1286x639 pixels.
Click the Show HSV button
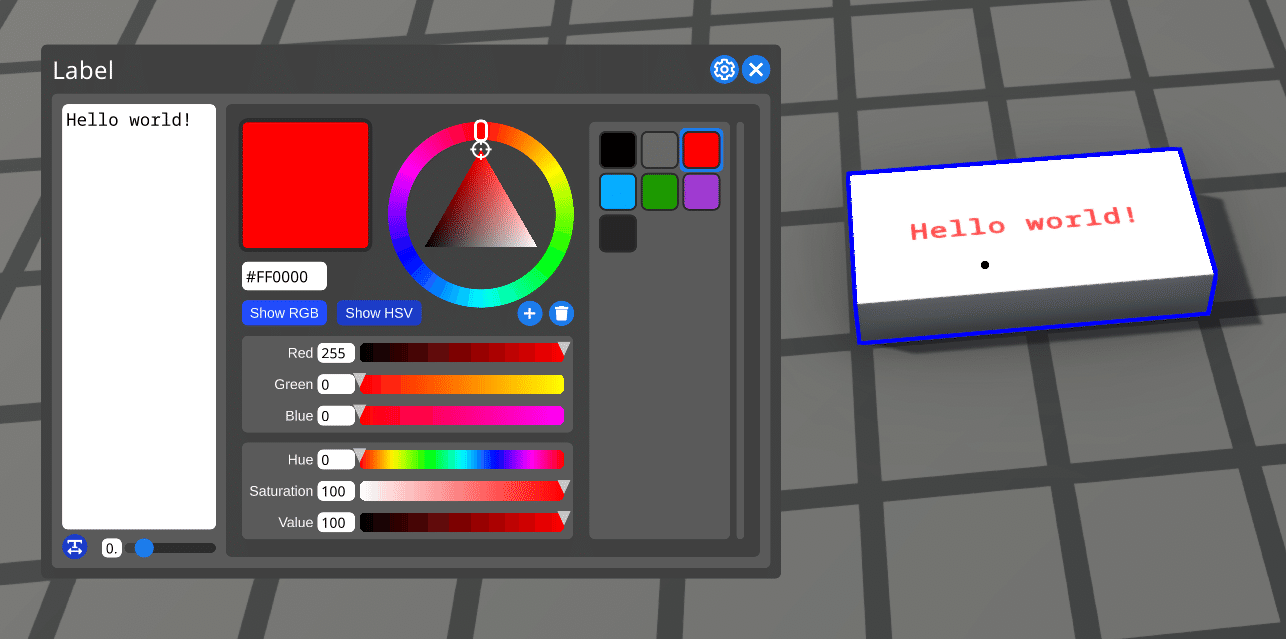pos(378,313)
